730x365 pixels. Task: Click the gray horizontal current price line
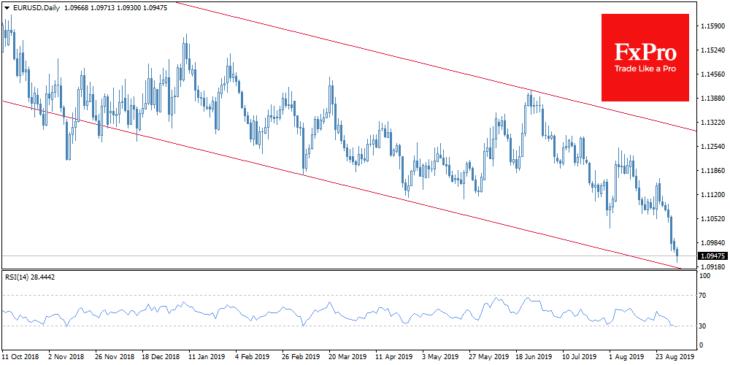click(x=349, y=256)
